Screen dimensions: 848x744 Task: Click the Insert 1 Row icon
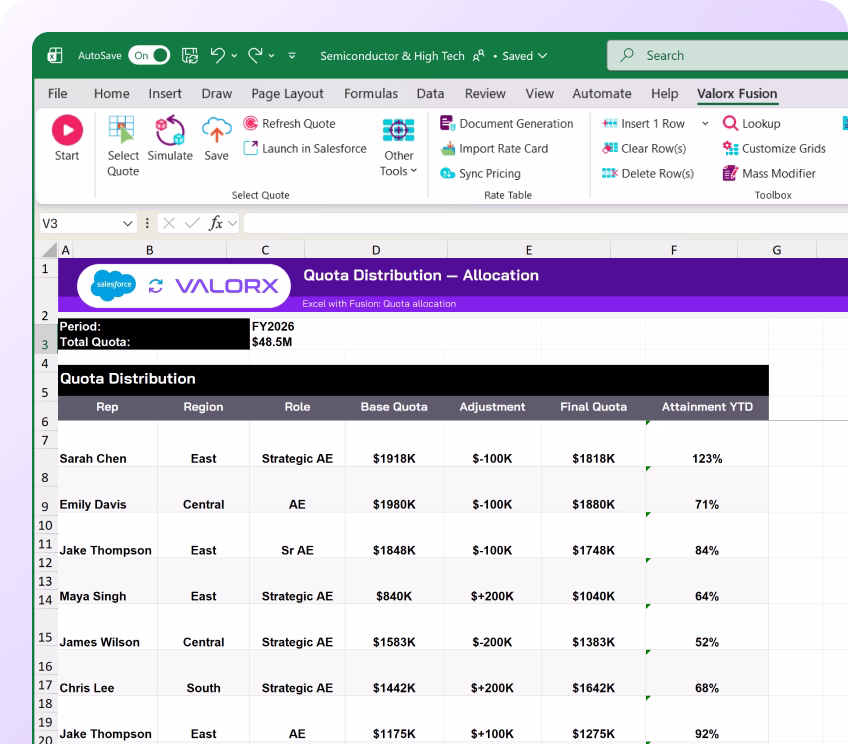610,123
